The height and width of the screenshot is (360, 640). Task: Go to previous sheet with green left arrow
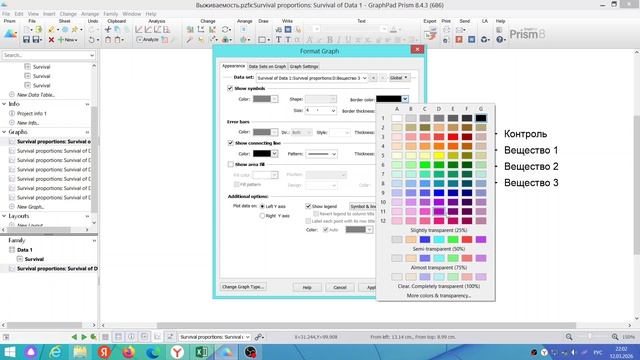pyautogui.click(x=74, y=337)
